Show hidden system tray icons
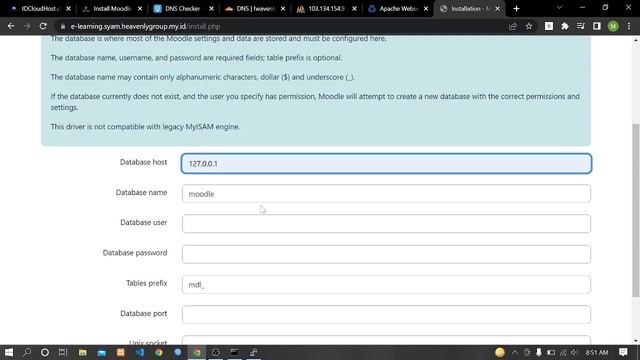 [515, 352]
